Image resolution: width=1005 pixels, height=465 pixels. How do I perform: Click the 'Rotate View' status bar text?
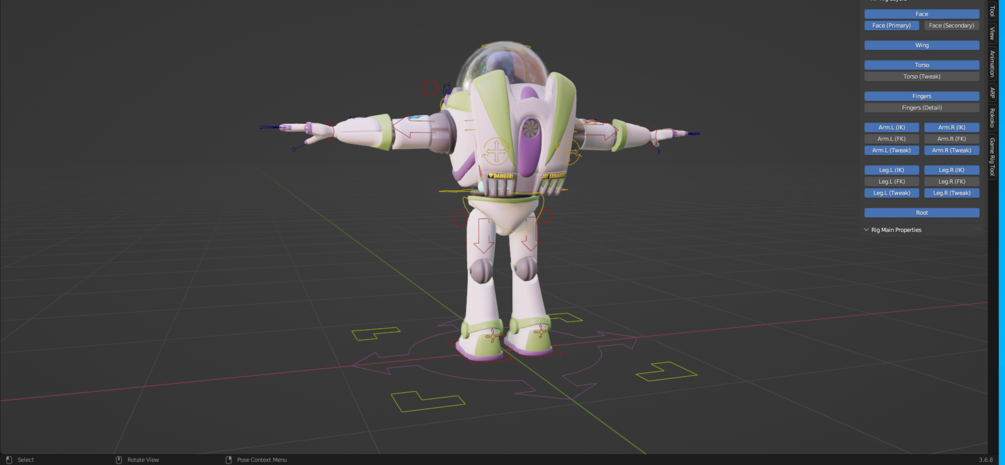[x=143, y=460]
